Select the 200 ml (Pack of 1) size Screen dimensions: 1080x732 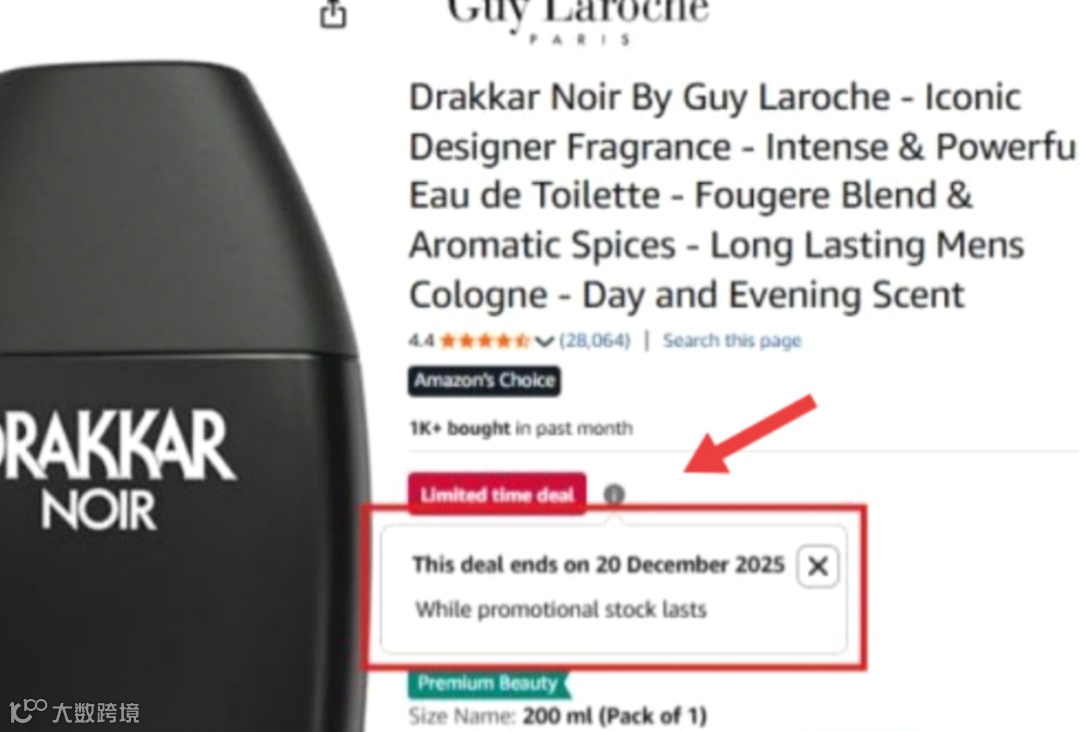click(x=614, y=715)
